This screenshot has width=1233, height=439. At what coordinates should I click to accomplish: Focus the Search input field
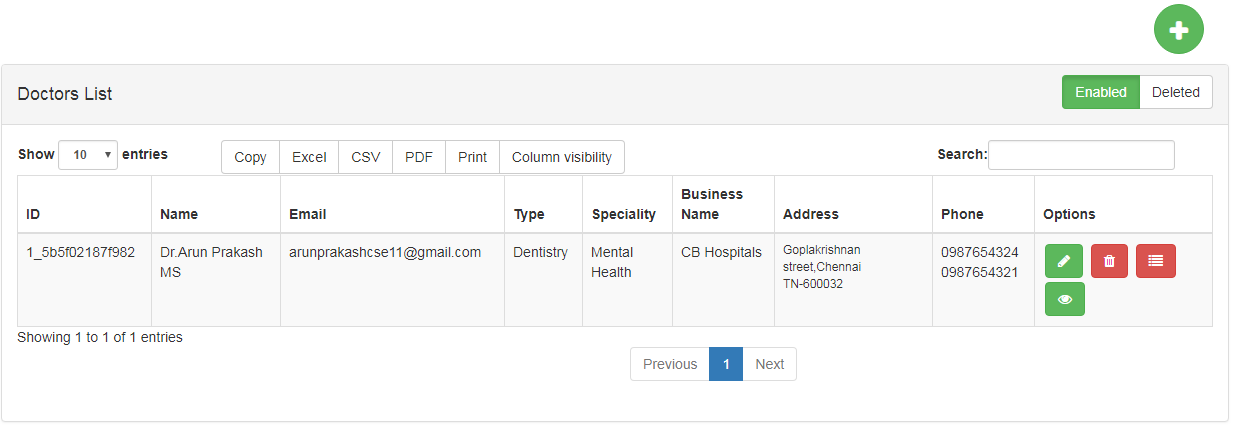click(x=1080, y=155)
